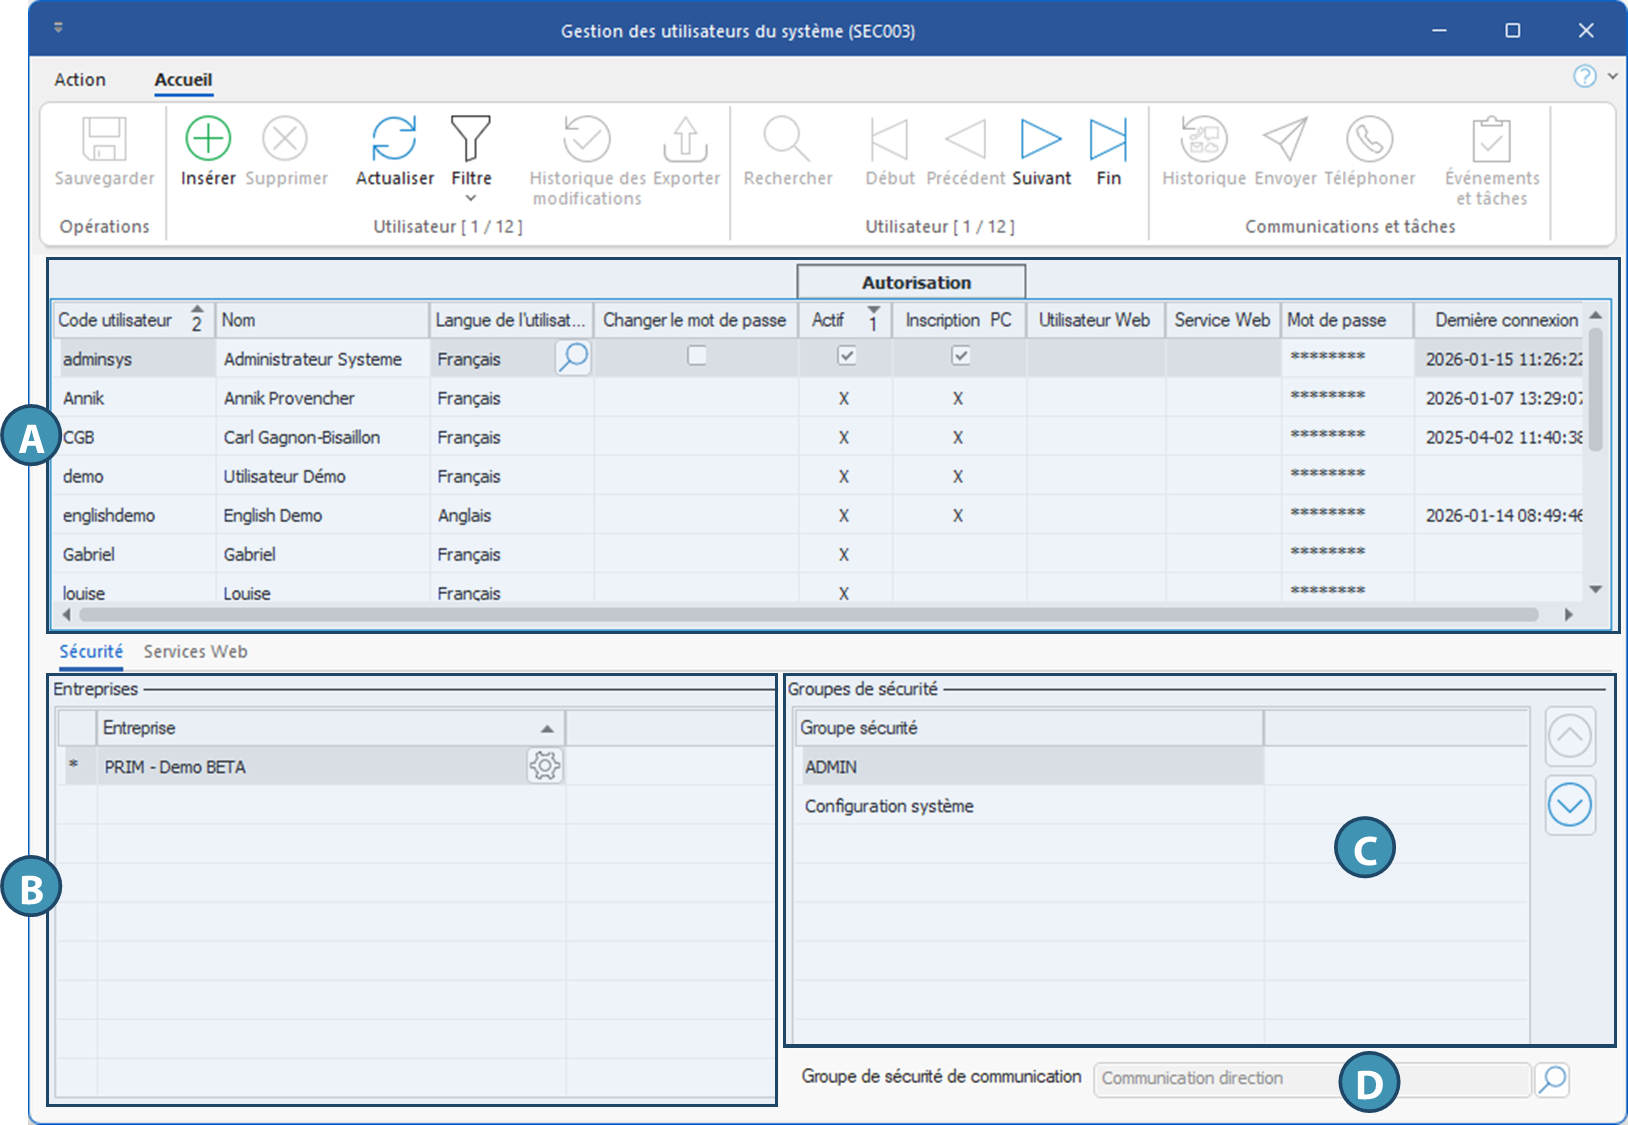Refresh the list with Actualiser
The image size is (1628, 1125).
coord(394,140)
